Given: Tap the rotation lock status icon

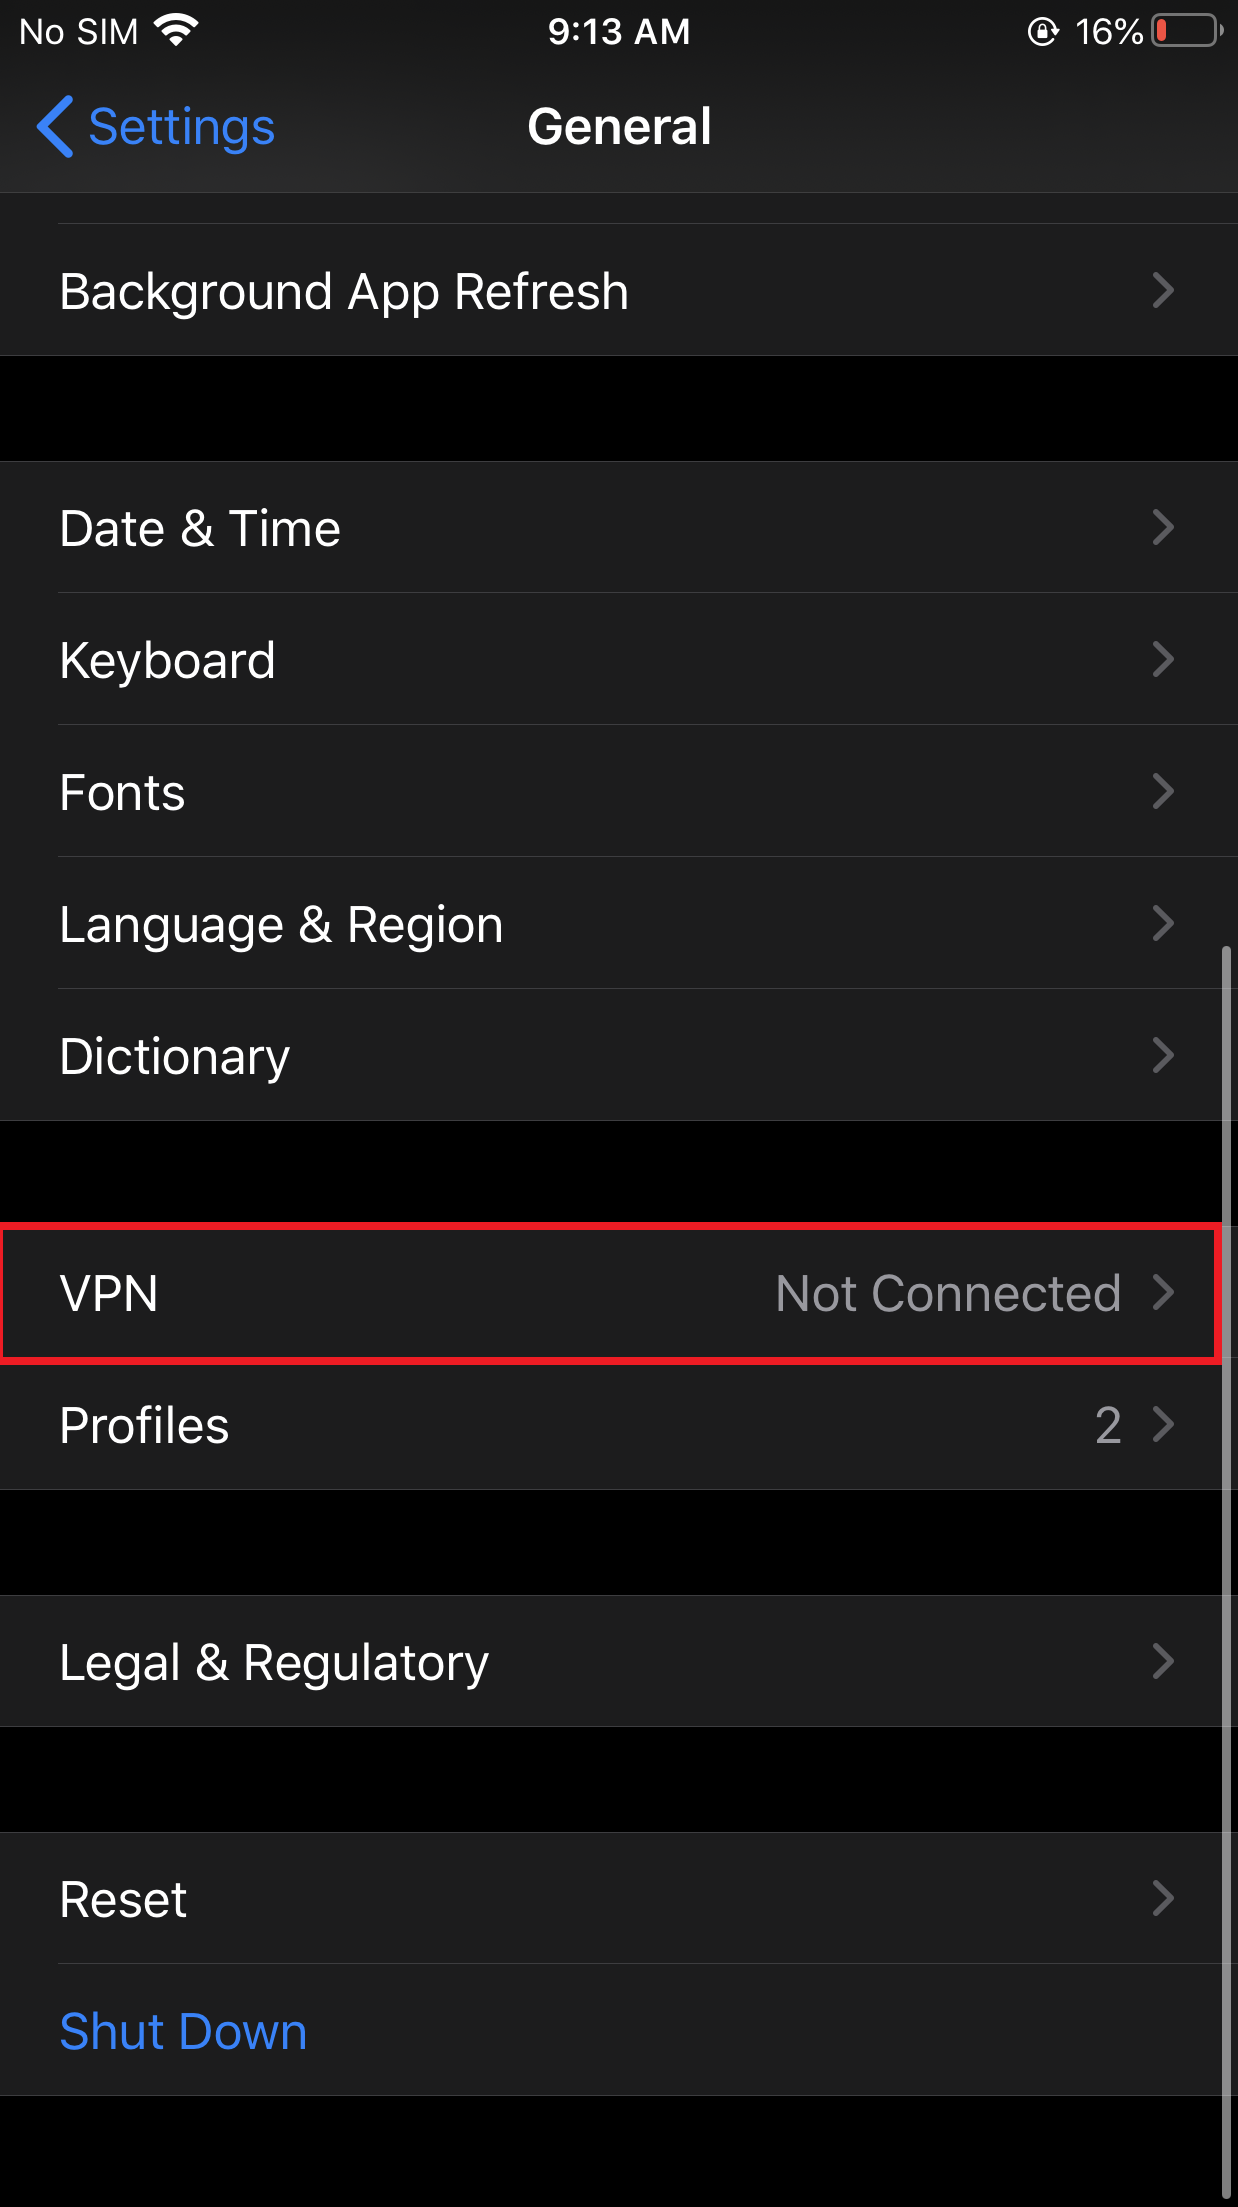Looking at the screenshot, I should tap(1043, 32).
